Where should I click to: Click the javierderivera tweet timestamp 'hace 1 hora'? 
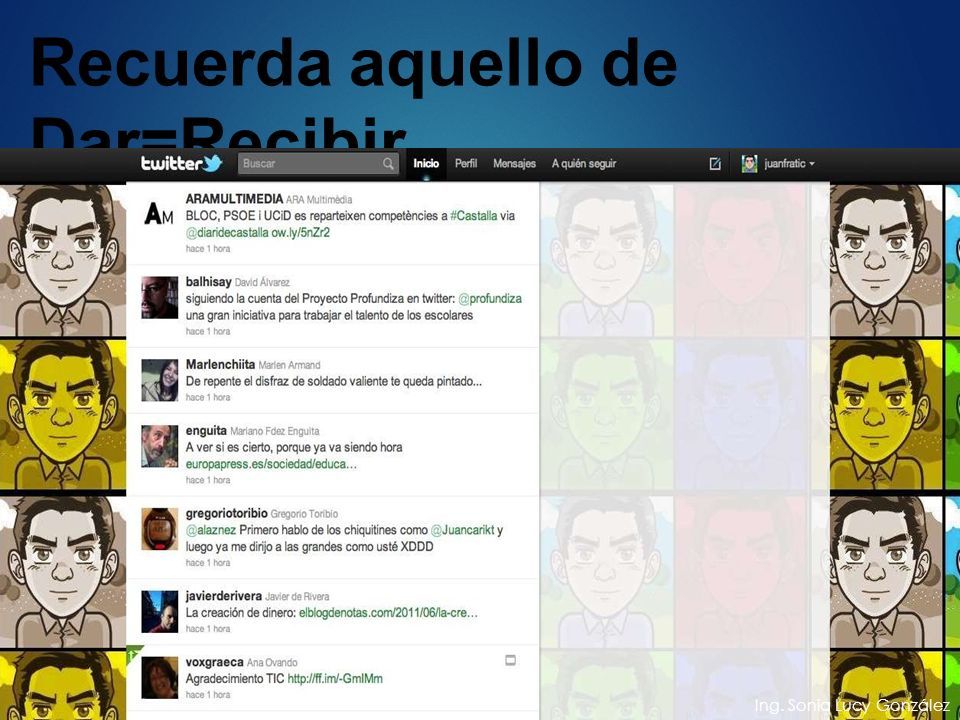pos(208,629)
